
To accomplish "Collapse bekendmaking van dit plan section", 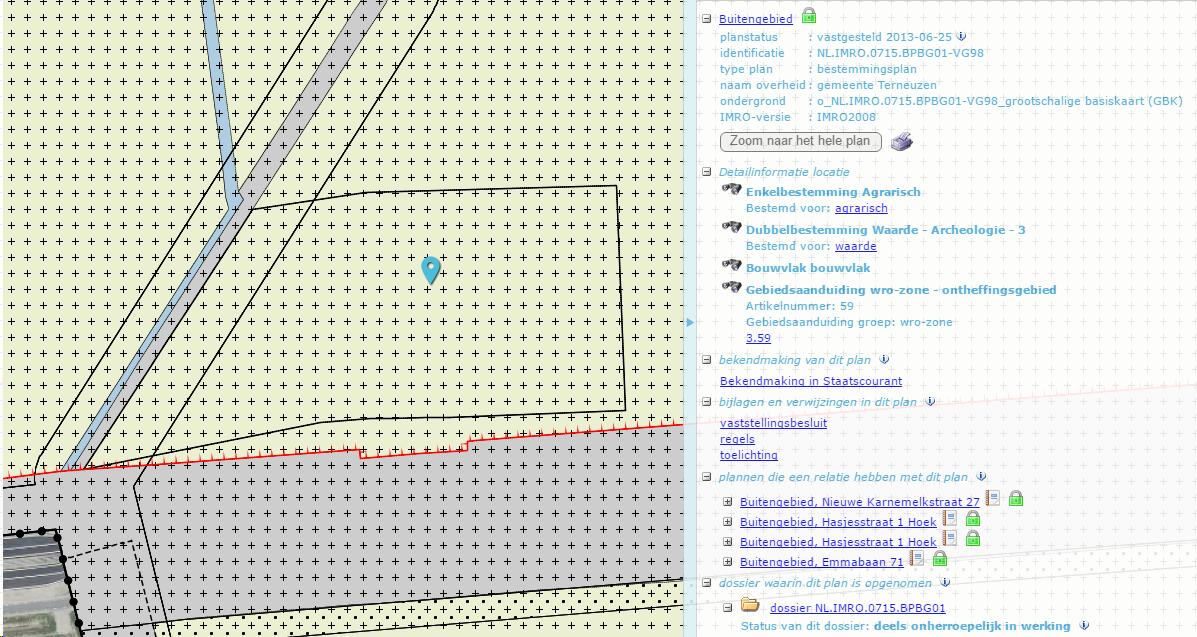I will point(707,360).
